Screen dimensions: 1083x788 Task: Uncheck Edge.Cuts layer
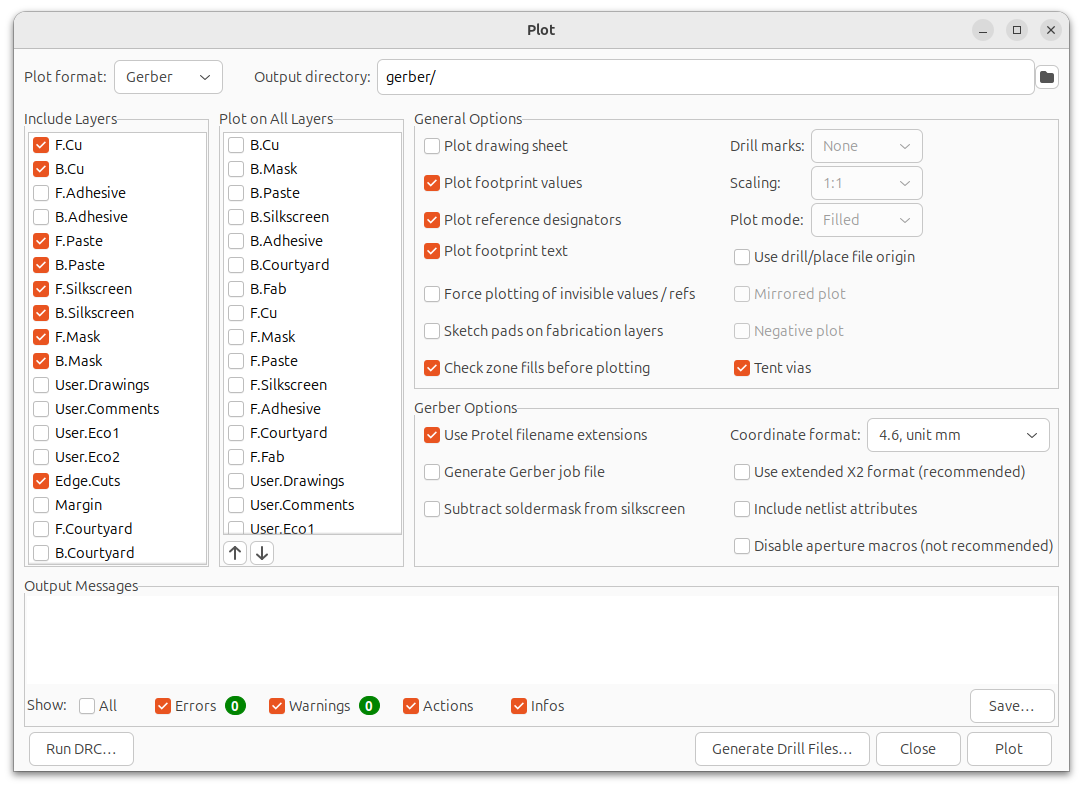pyautogui.click(x=41, y=481)
